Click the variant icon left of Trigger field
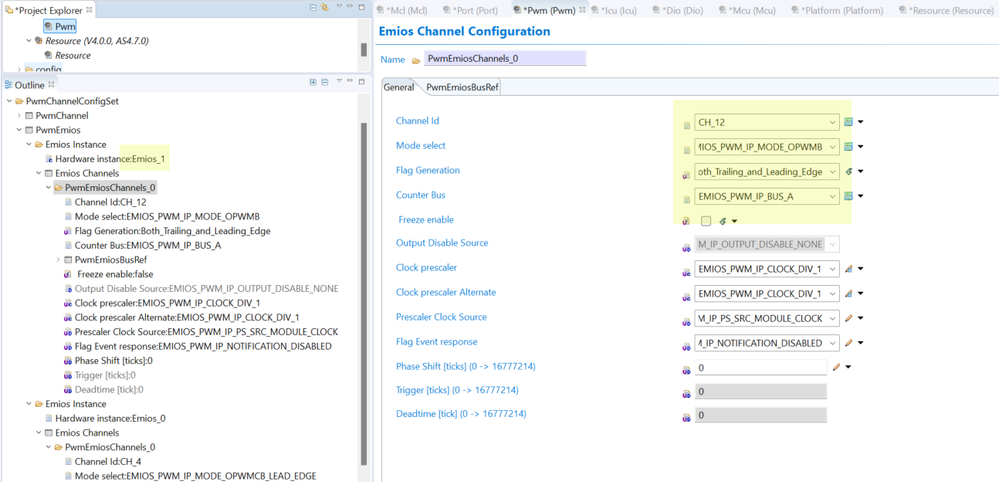999x482 pixels. click(x=686, y=394)
